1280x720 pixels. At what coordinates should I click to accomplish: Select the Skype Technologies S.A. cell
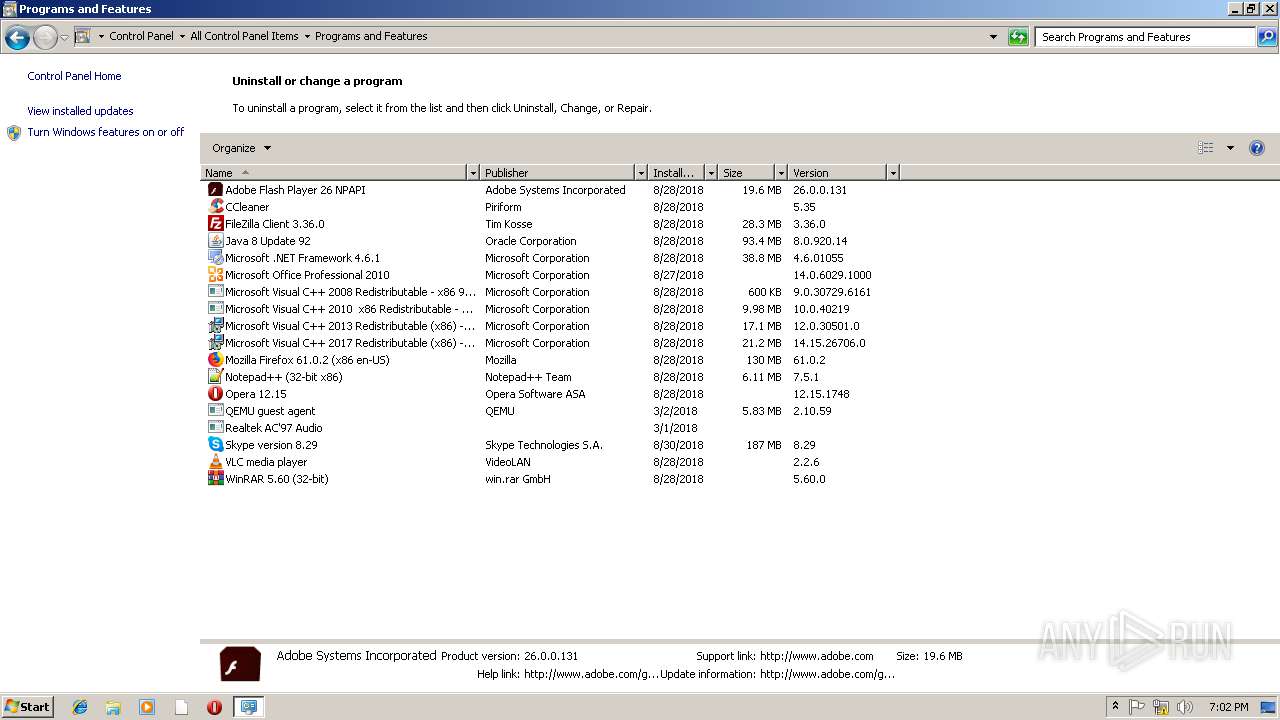tap(544, 445)
